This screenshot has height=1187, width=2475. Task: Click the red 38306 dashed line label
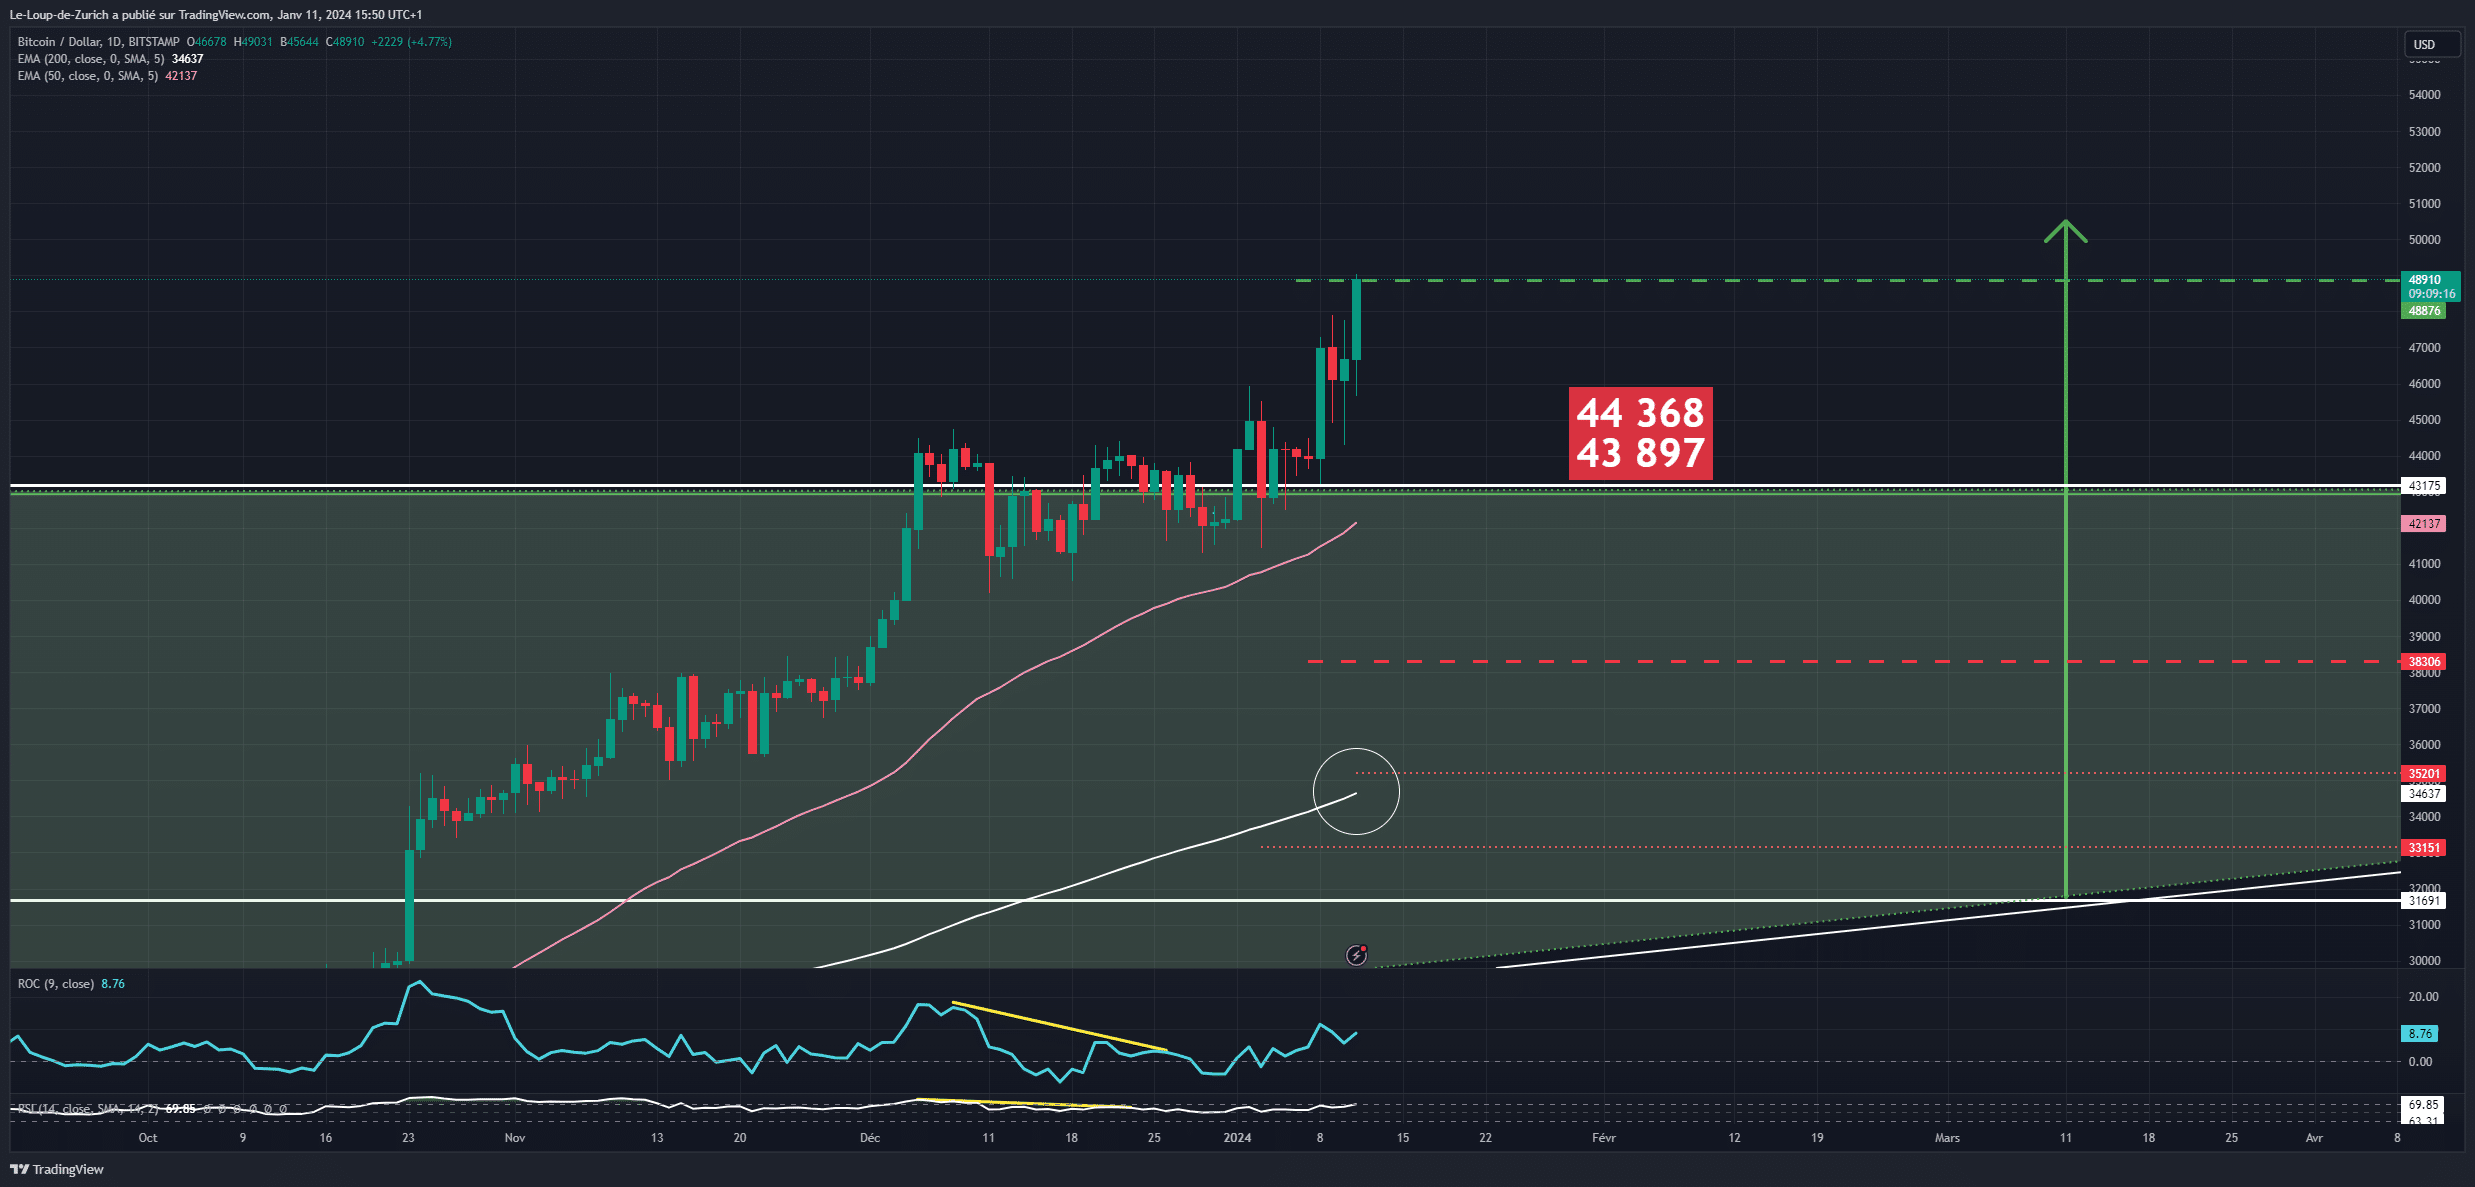click(2424, 662)
